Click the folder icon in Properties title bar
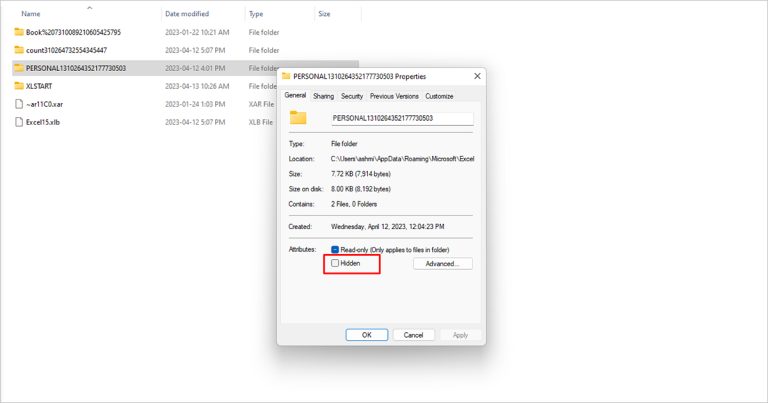768x403 pixels. click(x=286, y=76)
